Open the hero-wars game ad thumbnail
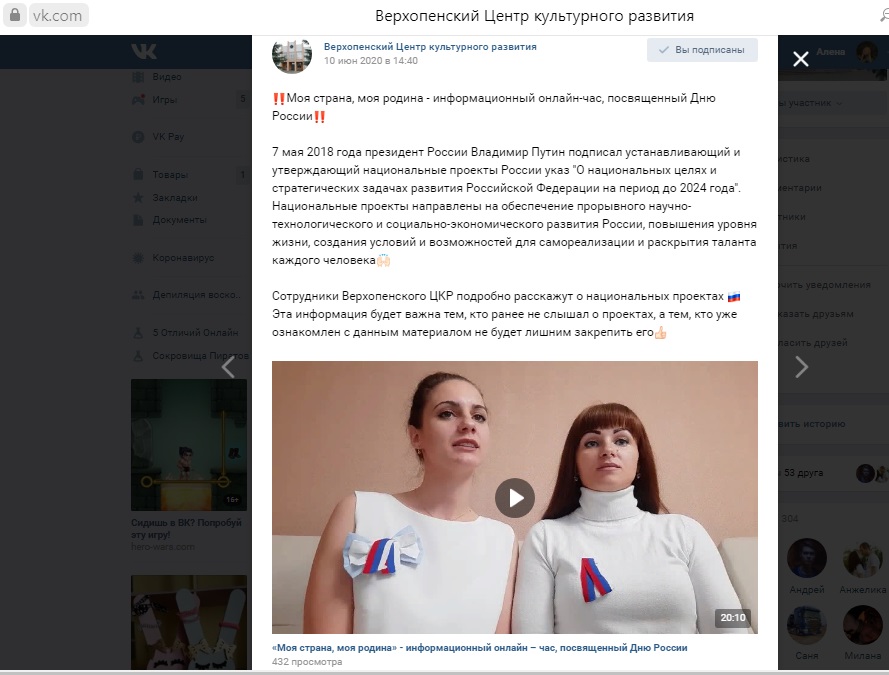Viewport: 889px width, 675px height. point(189,445)
